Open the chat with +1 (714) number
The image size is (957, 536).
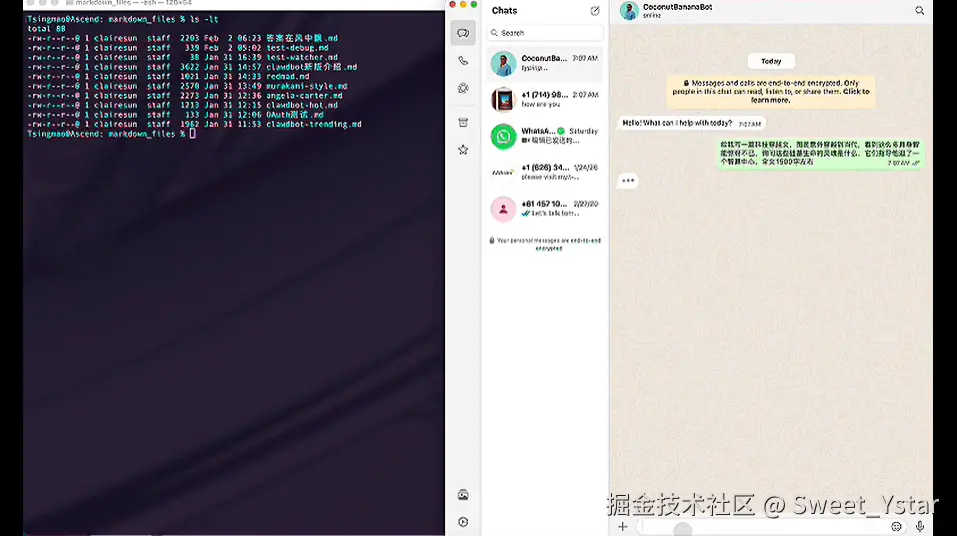[x=545, y=100]
